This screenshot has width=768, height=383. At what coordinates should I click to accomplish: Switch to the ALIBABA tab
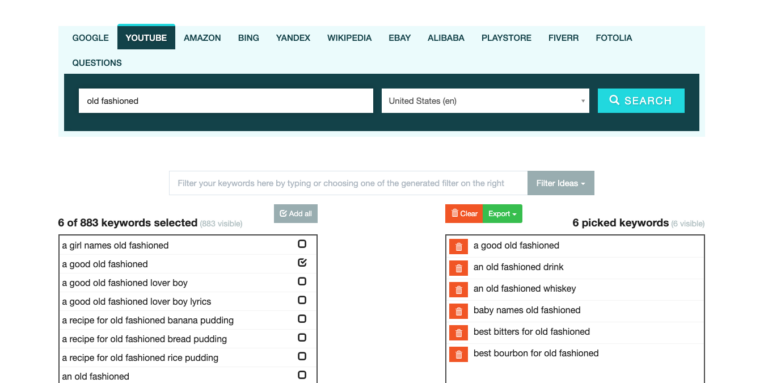point(446,38)
